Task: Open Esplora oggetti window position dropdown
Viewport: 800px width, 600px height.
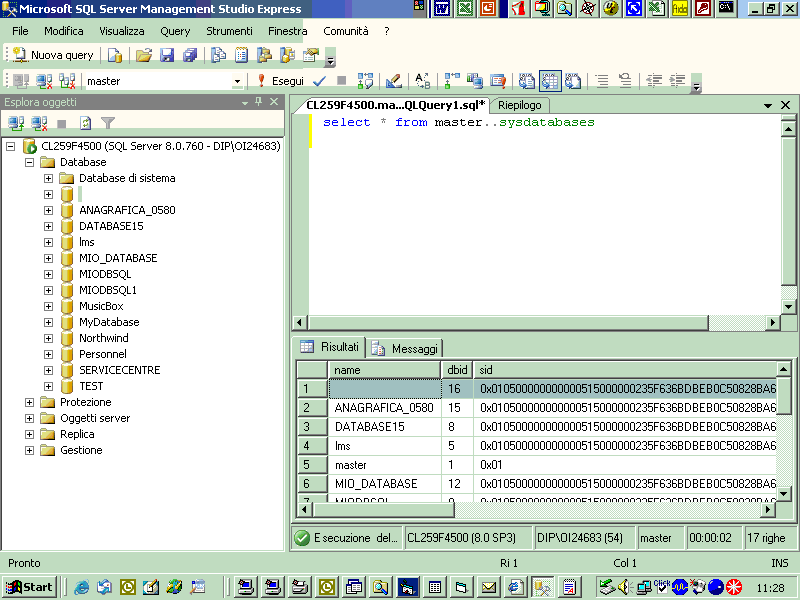Action: [x=245, y=102]
